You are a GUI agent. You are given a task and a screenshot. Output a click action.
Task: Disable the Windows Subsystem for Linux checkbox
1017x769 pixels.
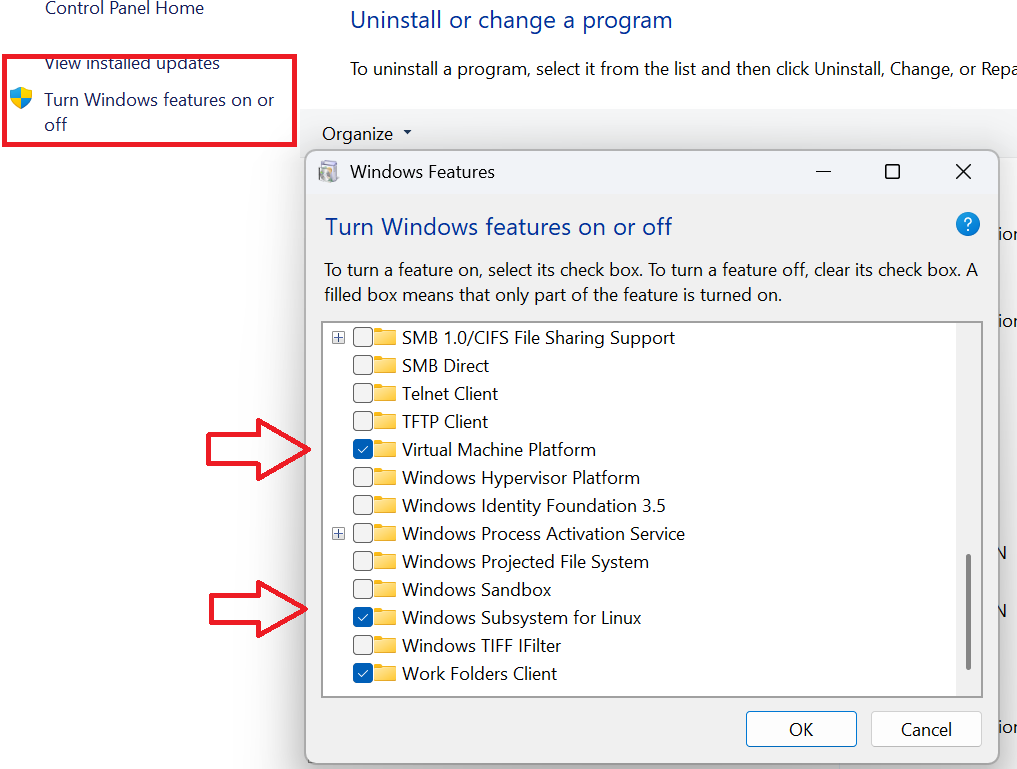coord(363,618)
